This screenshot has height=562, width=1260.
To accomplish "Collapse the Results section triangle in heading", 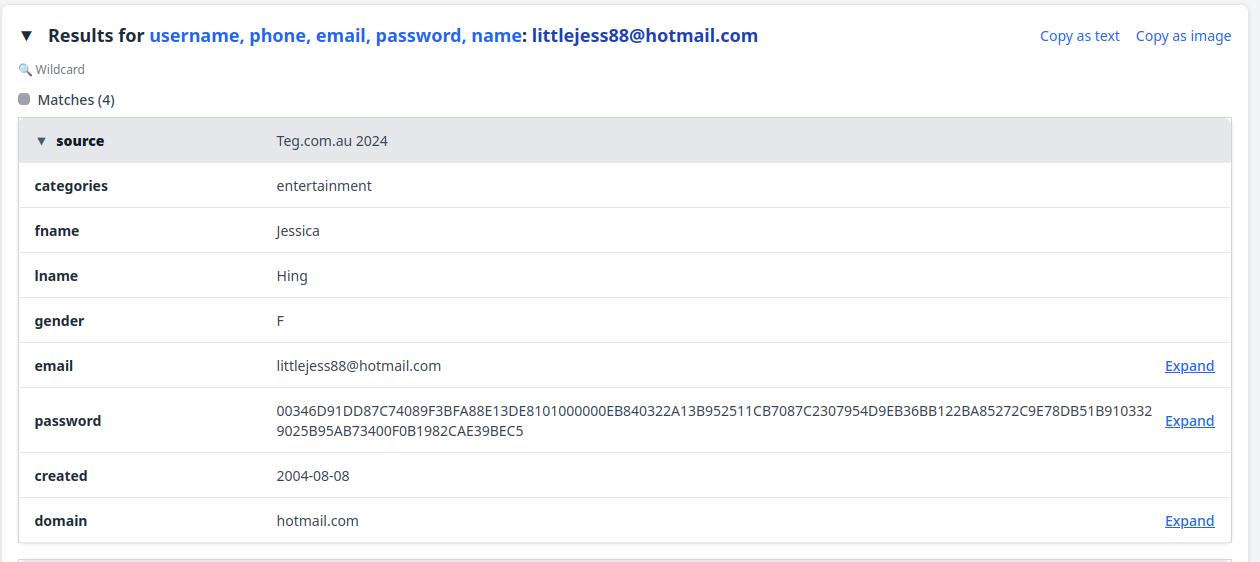I will pos(27,36).
